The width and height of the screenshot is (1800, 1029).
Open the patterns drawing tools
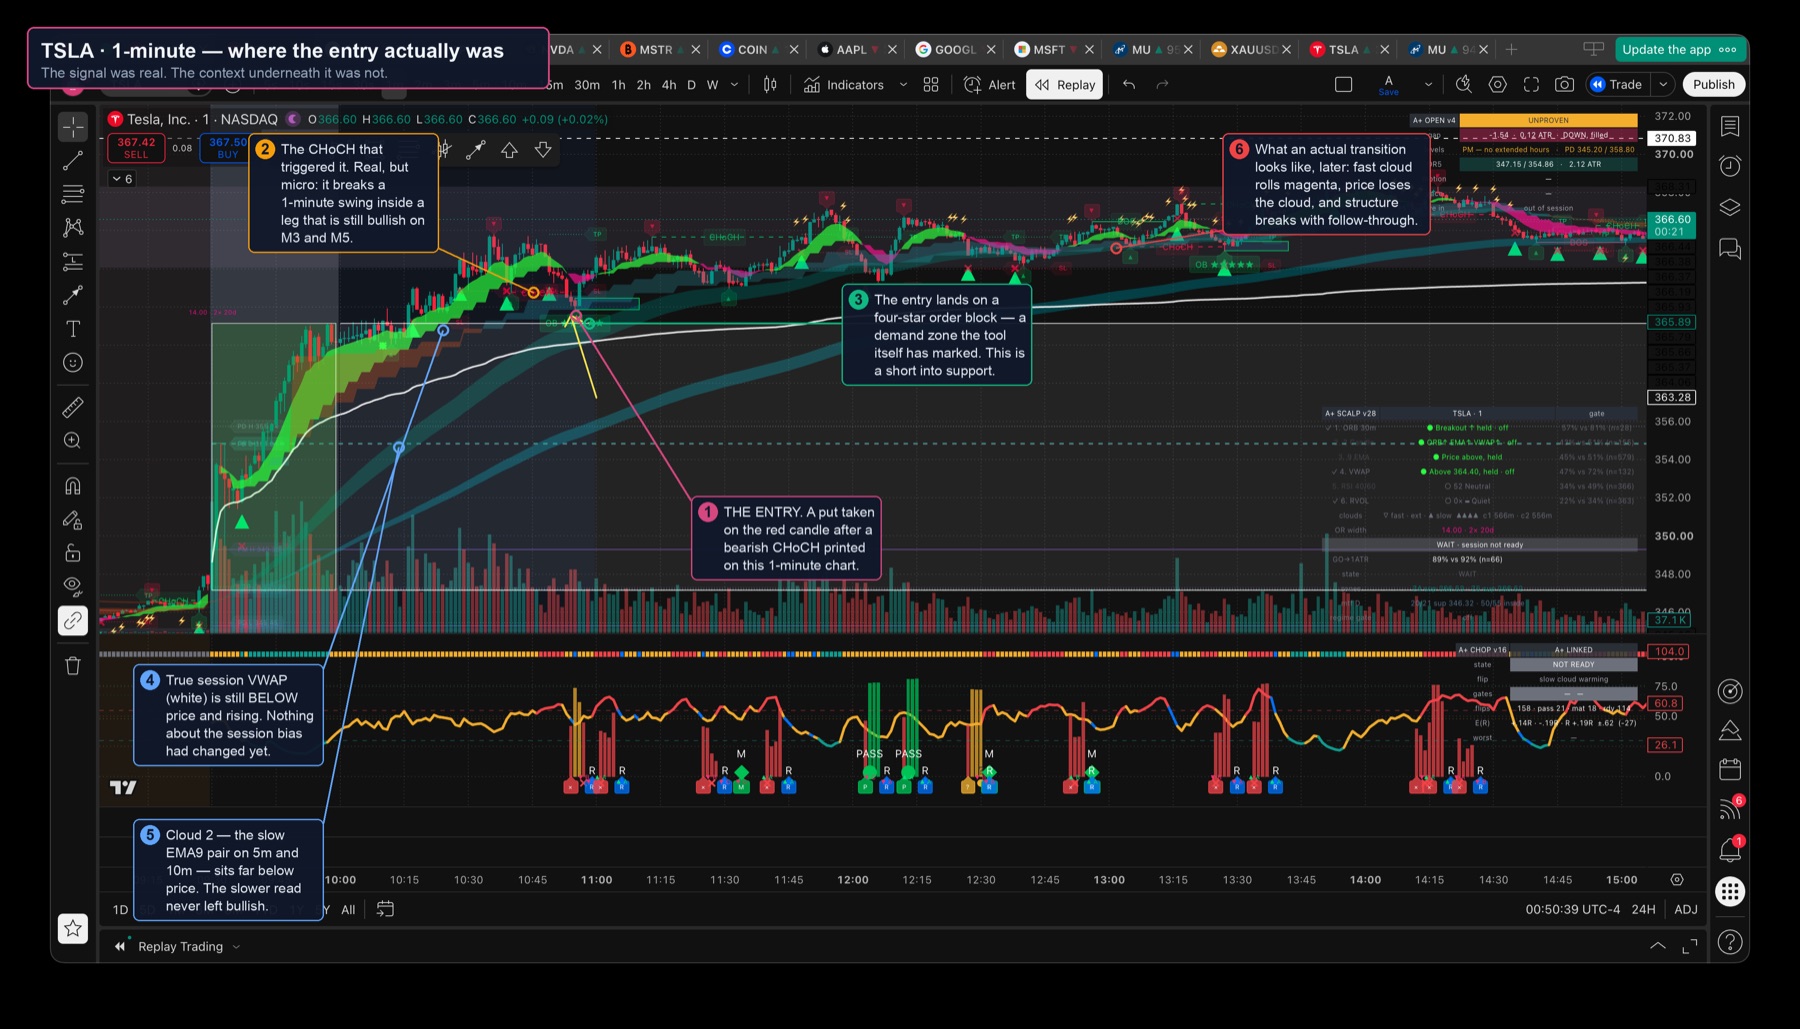coord(73,228)
